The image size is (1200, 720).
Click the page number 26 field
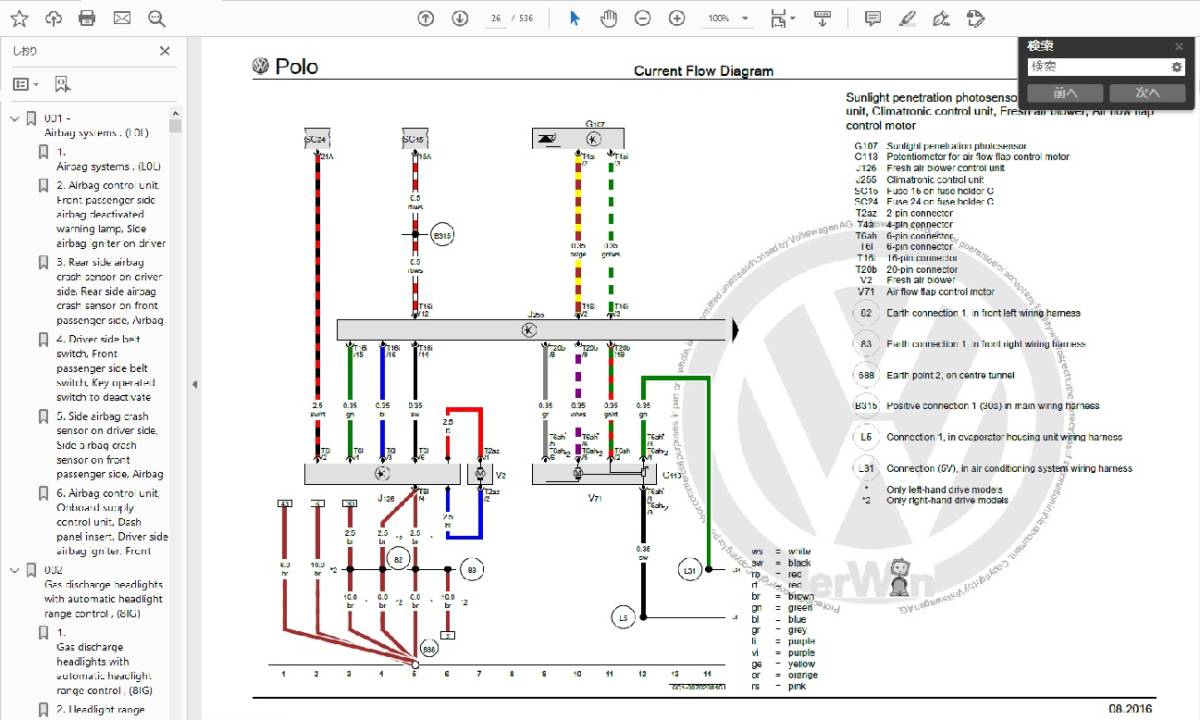click(495, 18)
